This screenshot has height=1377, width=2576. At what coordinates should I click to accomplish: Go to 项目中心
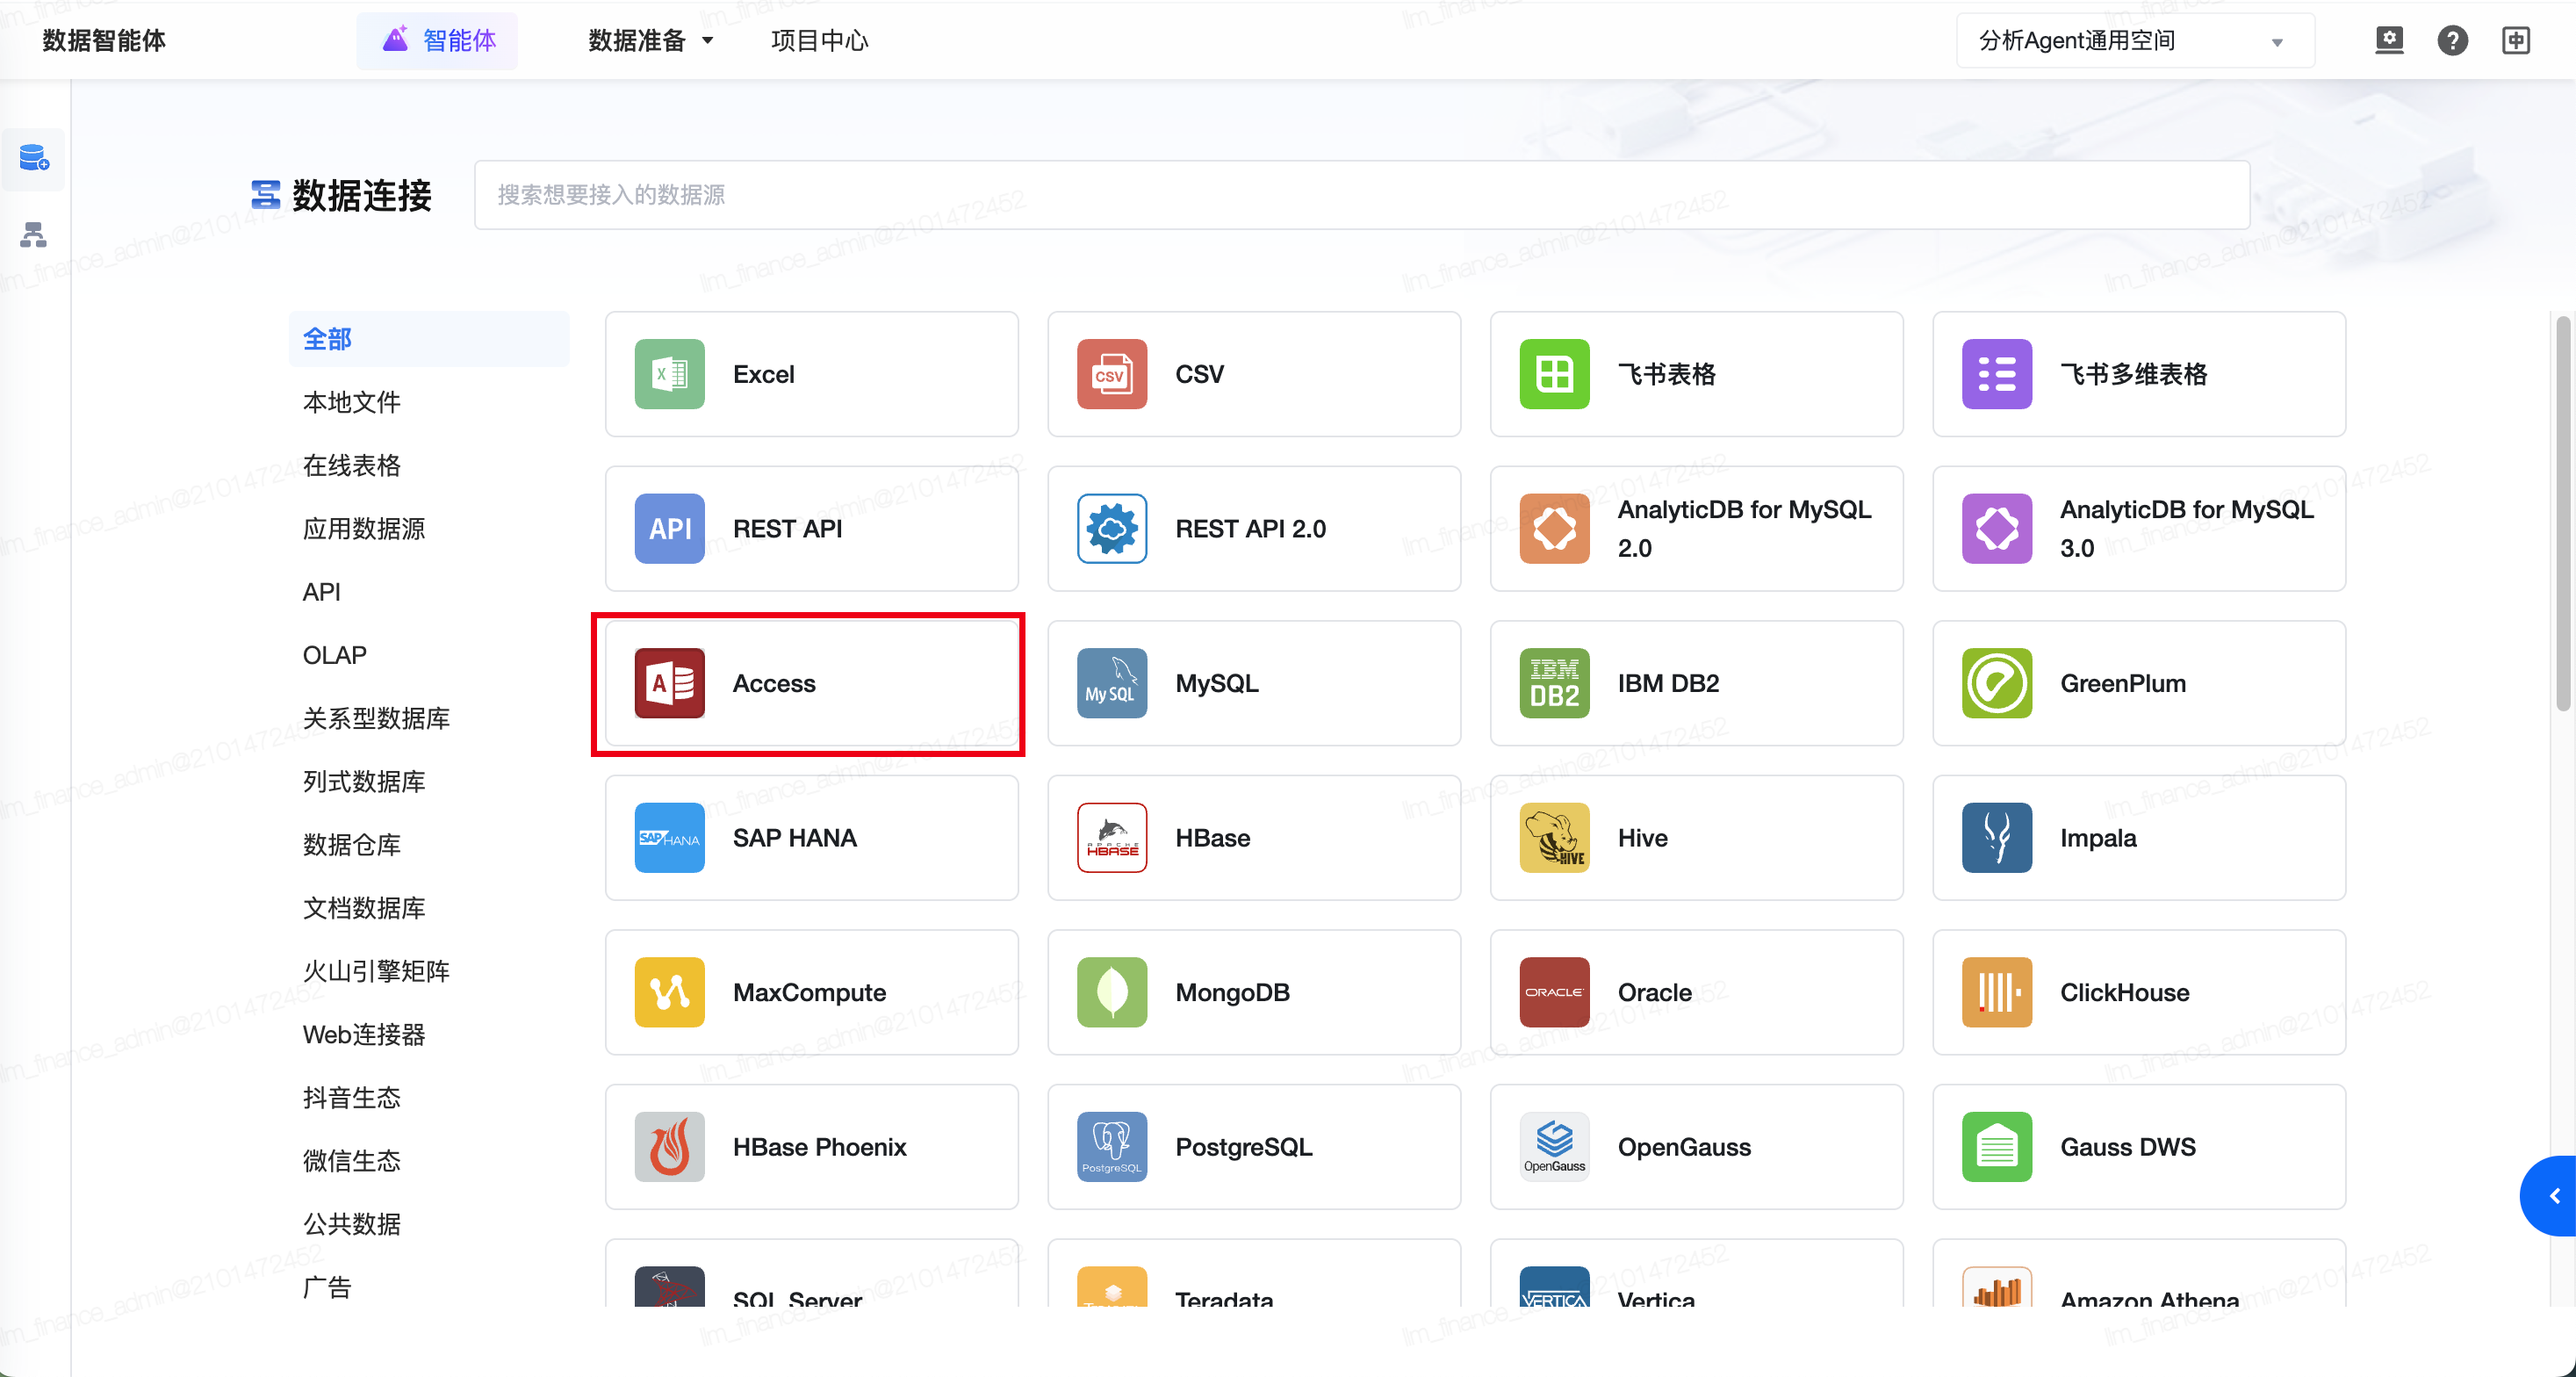[819, 41]
